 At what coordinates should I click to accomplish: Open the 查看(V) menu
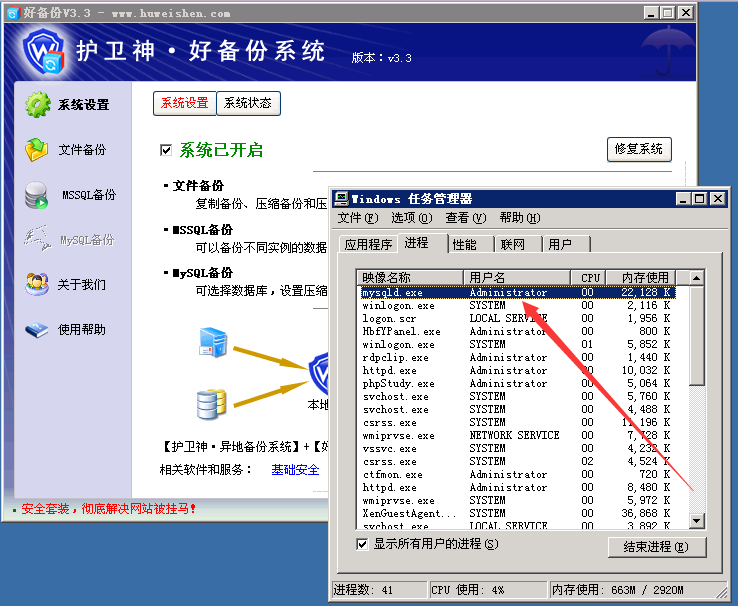(x=465, y=218)
